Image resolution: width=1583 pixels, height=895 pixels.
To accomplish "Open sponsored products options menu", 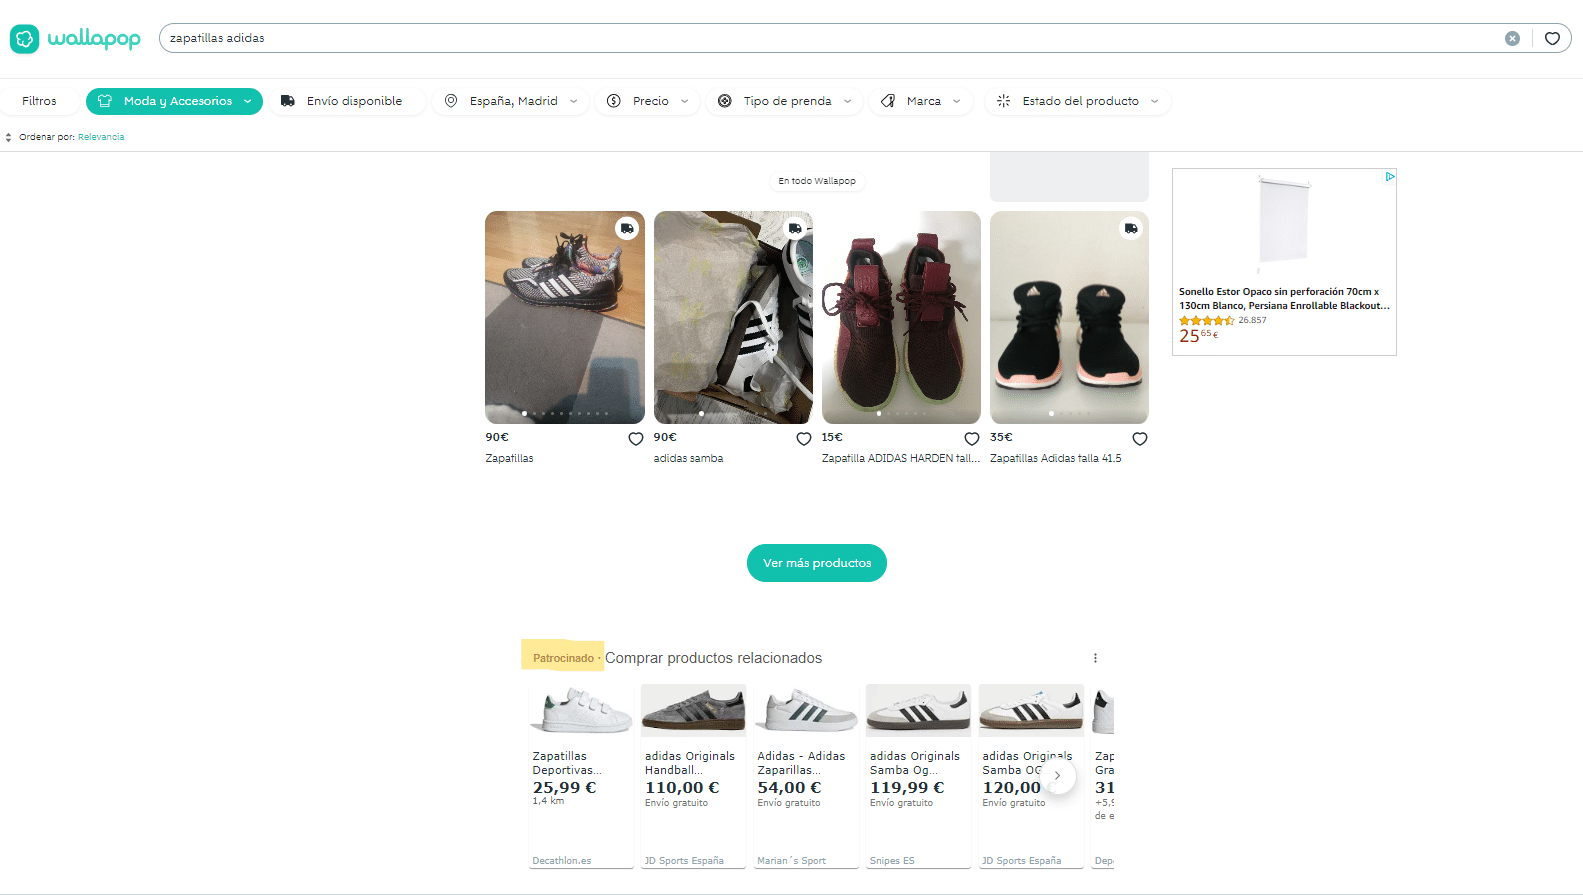I will click(x=1095, y=658).
